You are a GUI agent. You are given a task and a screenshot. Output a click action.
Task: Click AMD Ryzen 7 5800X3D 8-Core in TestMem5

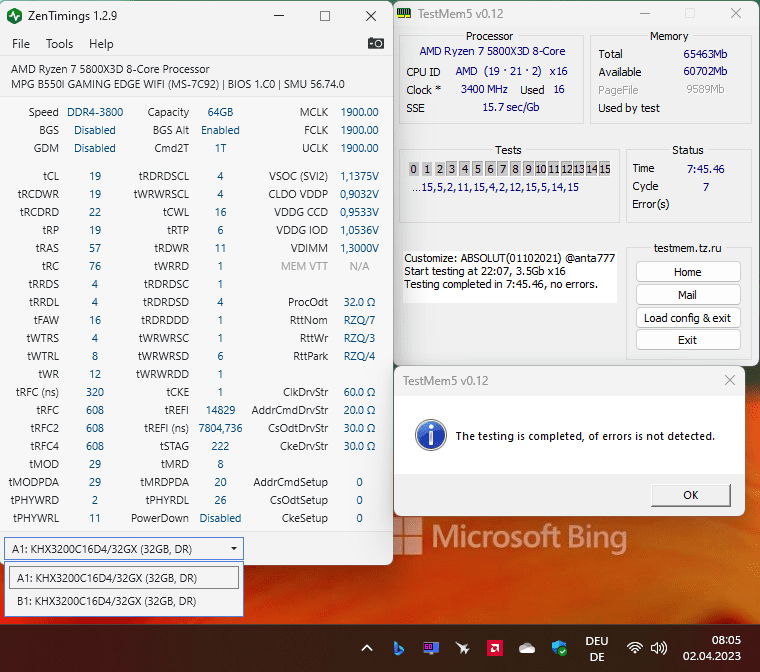[492, 51]
